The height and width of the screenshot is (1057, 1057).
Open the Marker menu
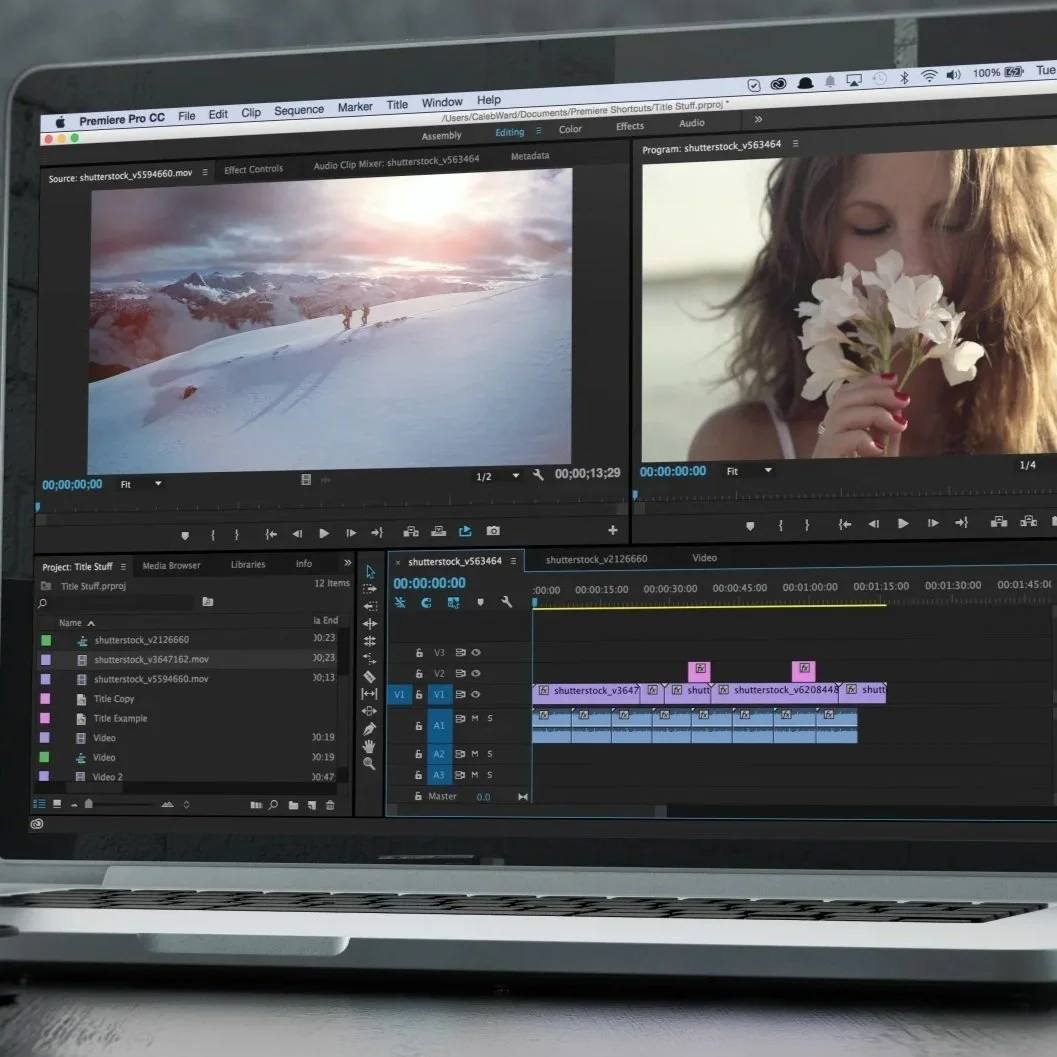[355, 107]
